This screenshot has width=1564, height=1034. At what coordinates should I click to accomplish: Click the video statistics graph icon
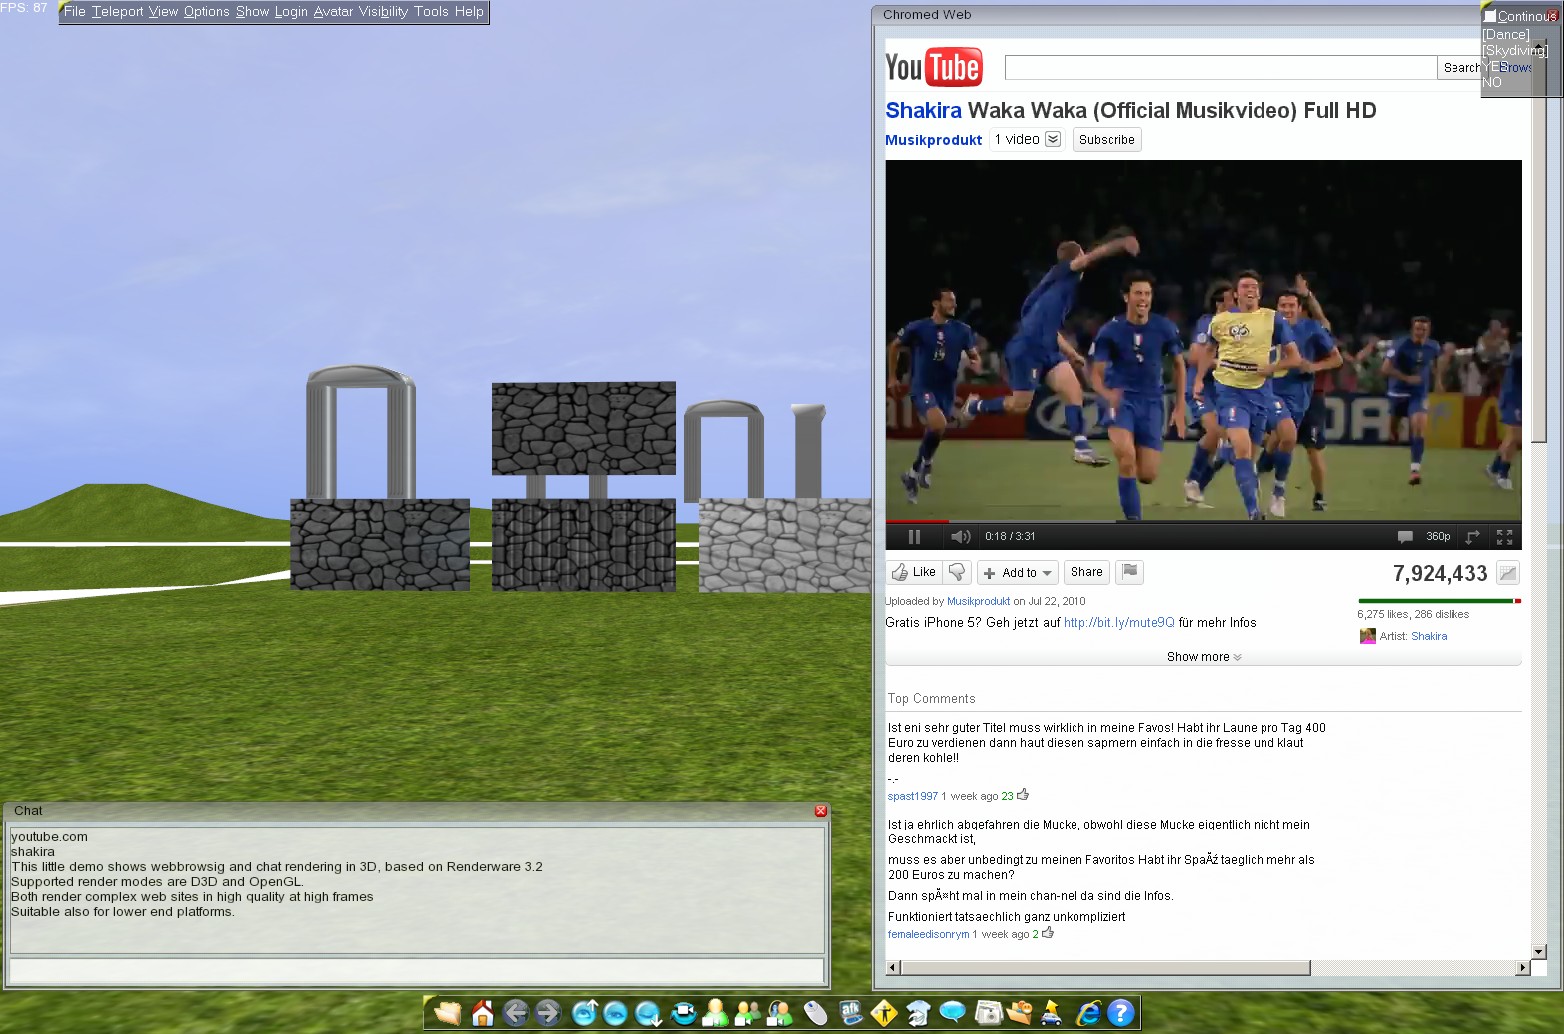tap(1508, 573)
